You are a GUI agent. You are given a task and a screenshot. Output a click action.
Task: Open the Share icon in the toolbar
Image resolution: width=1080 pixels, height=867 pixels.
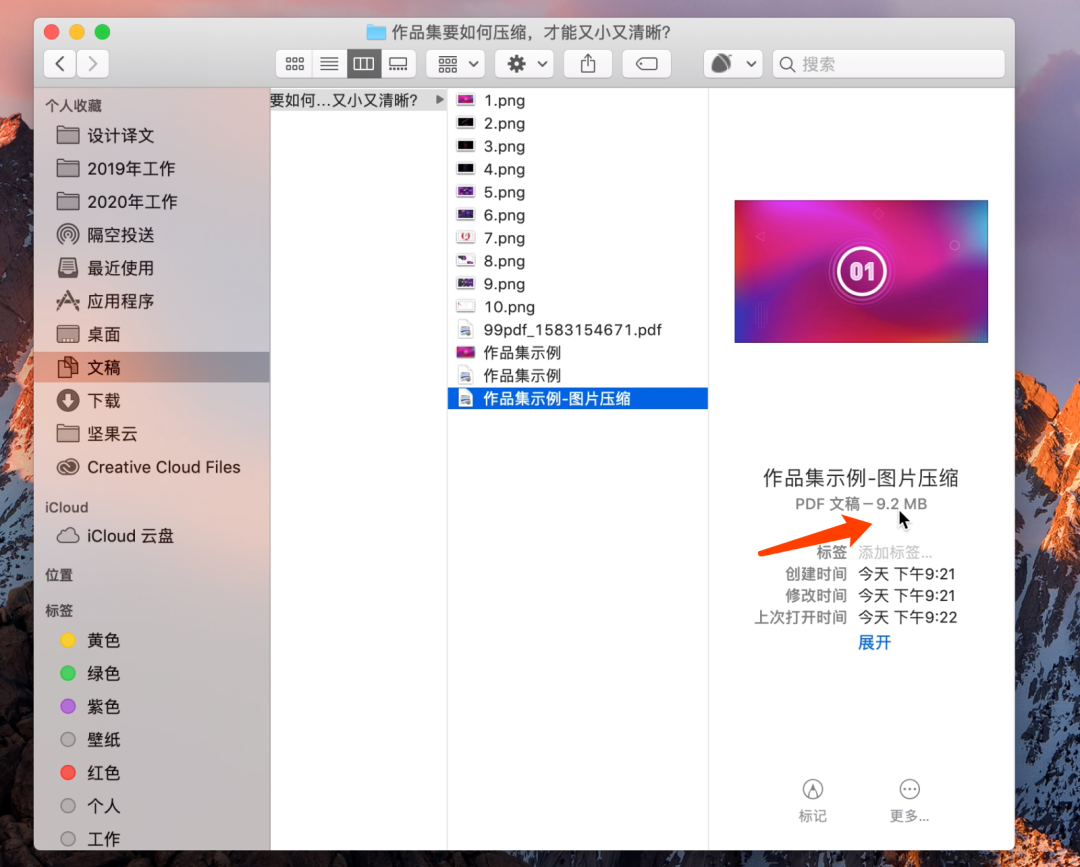(x=587, y=63)
